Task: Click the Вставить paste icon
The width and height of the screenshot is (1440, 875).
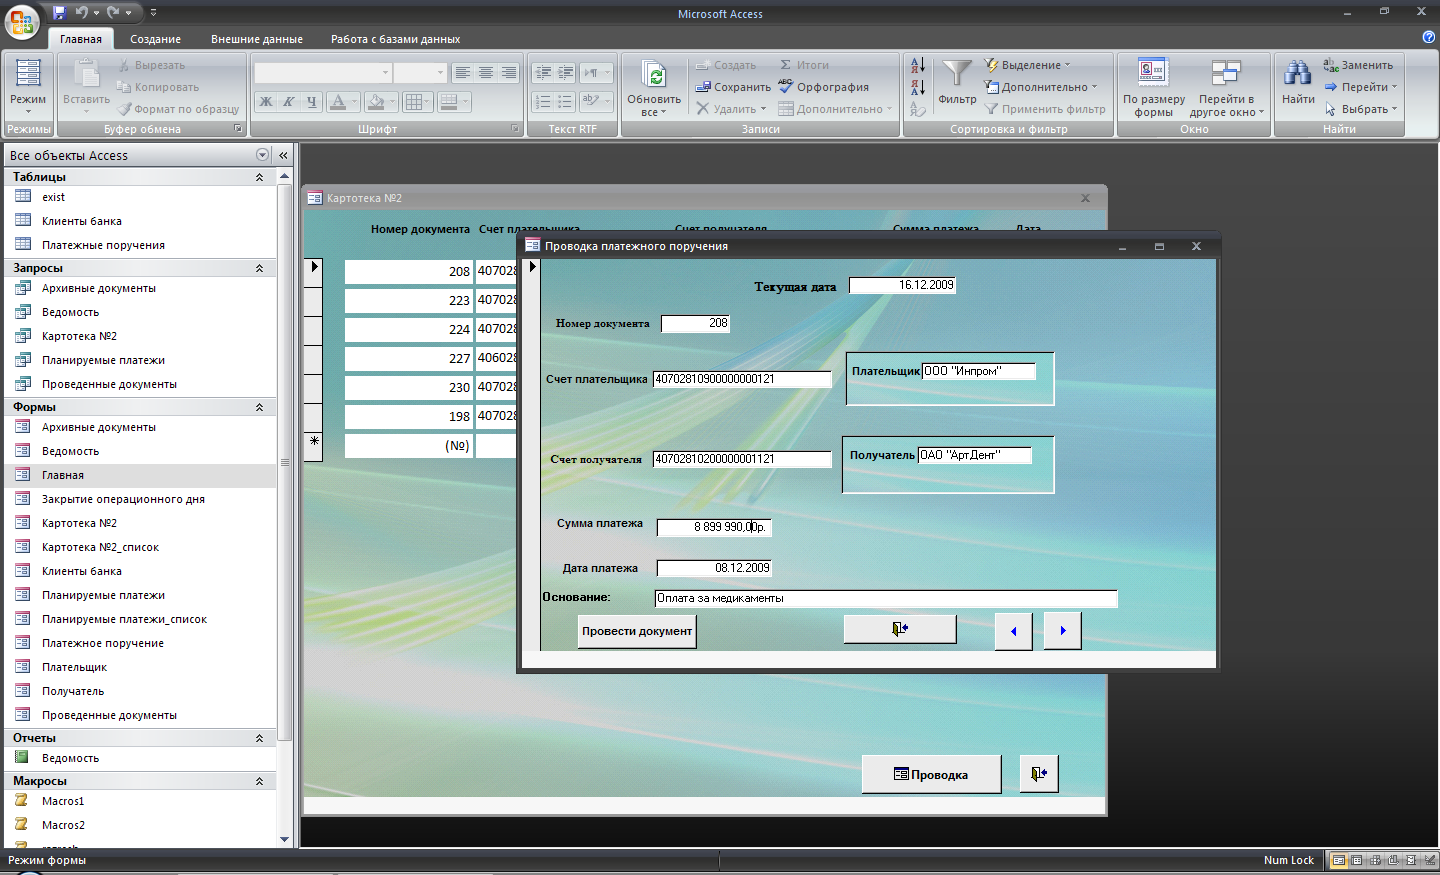Action: 87,76
